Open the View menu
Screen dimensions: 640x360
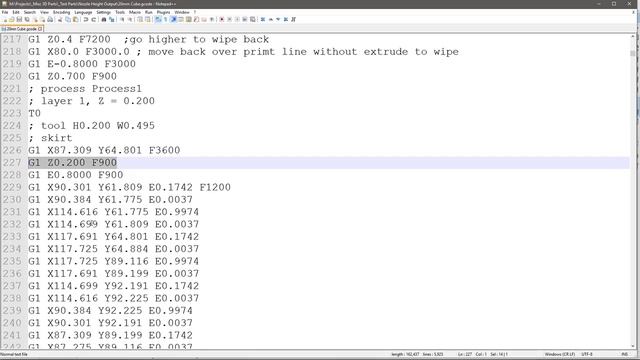[x=44, y=12]
